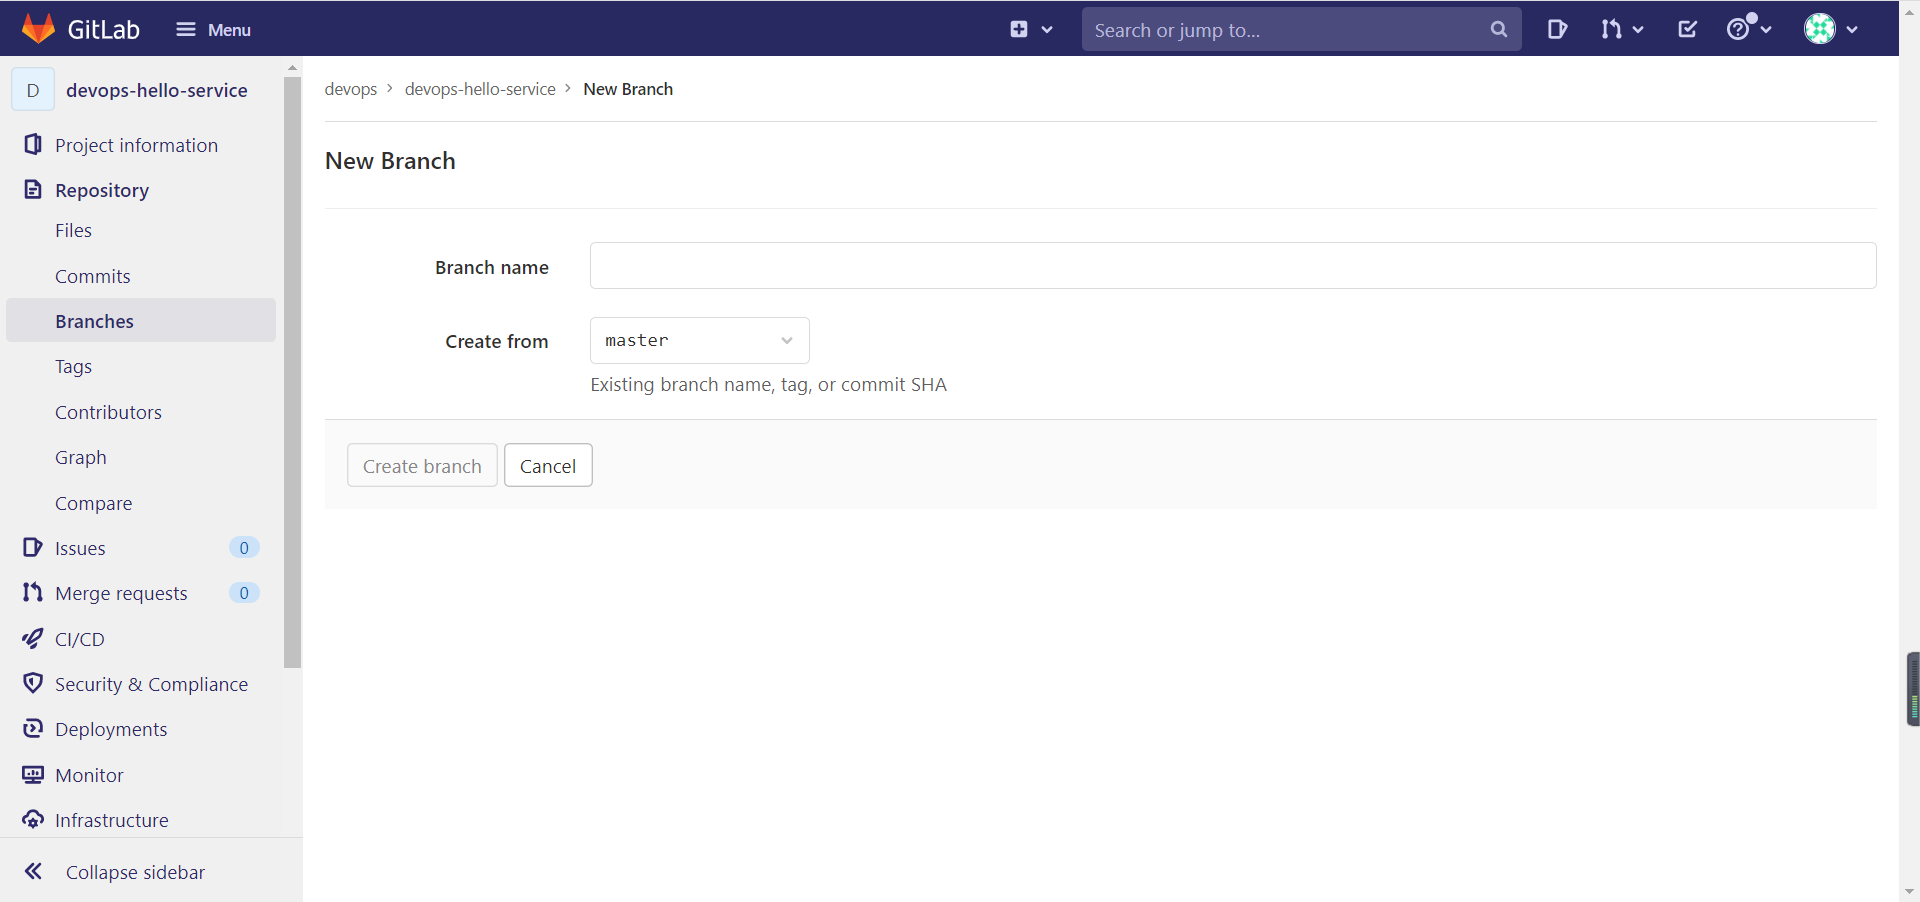Open Contributors page

point(108,412)
